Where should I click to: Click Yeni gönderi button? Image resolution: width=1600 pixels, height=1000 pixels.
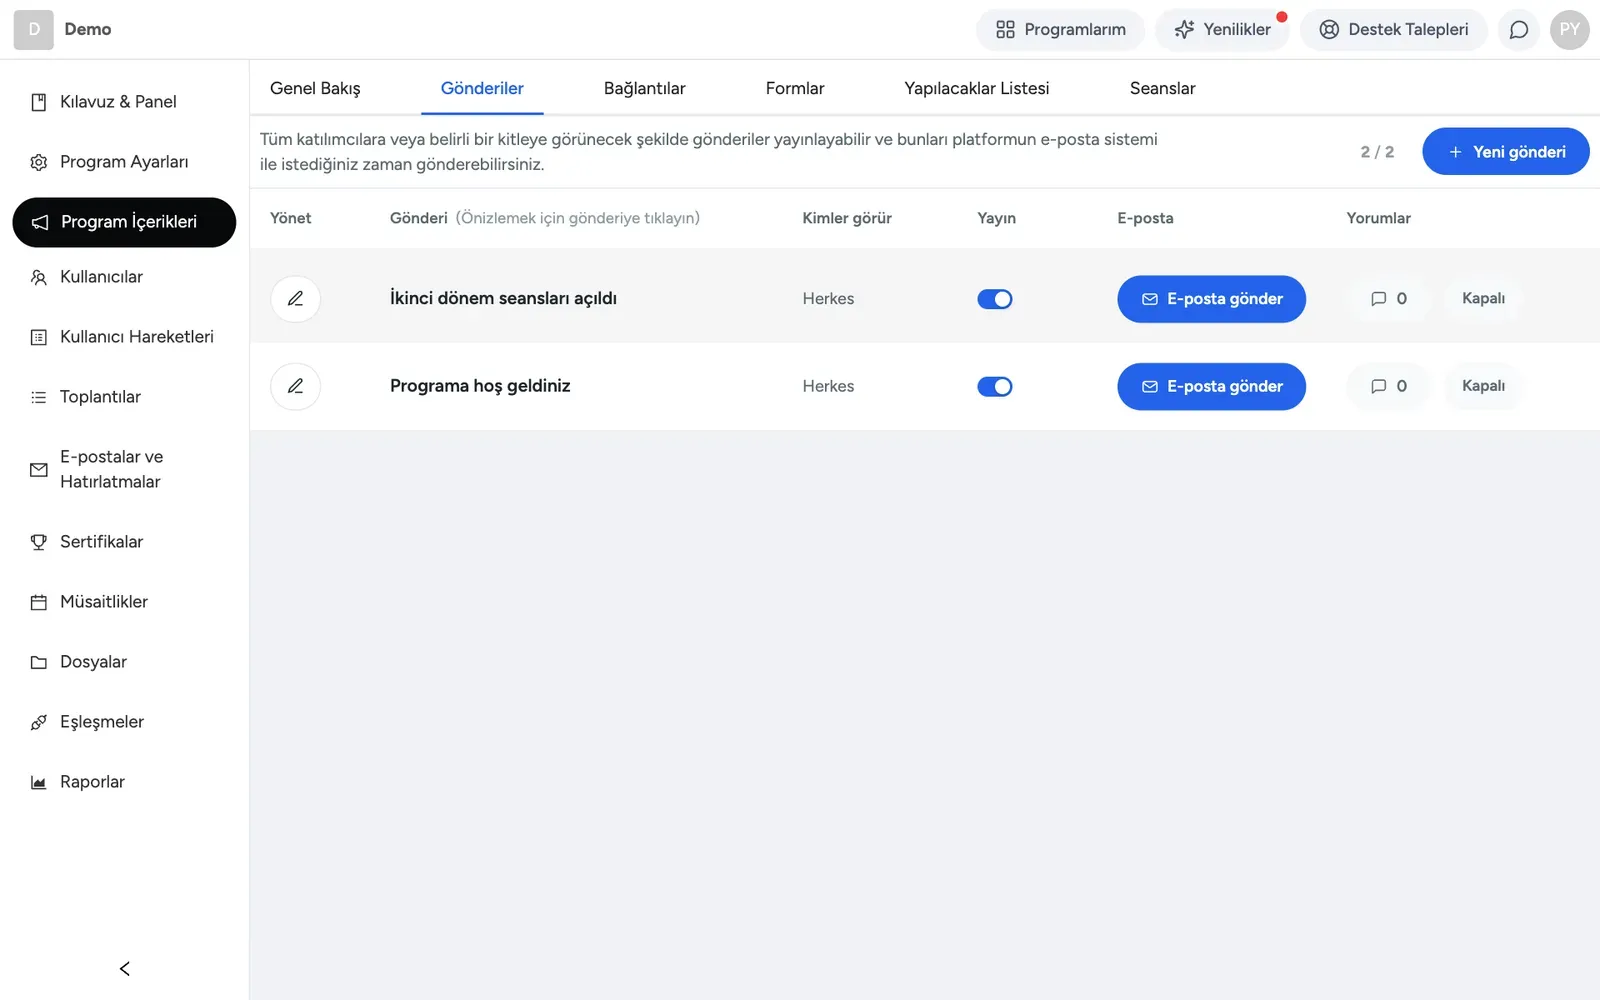click(x=1506, y=151)
